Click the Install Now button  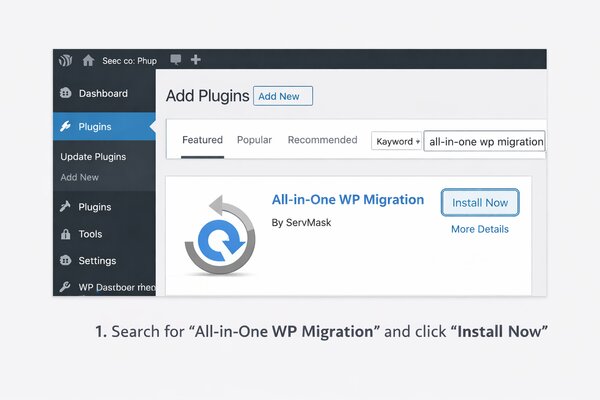pyautogui.click(x=480, y=202)
